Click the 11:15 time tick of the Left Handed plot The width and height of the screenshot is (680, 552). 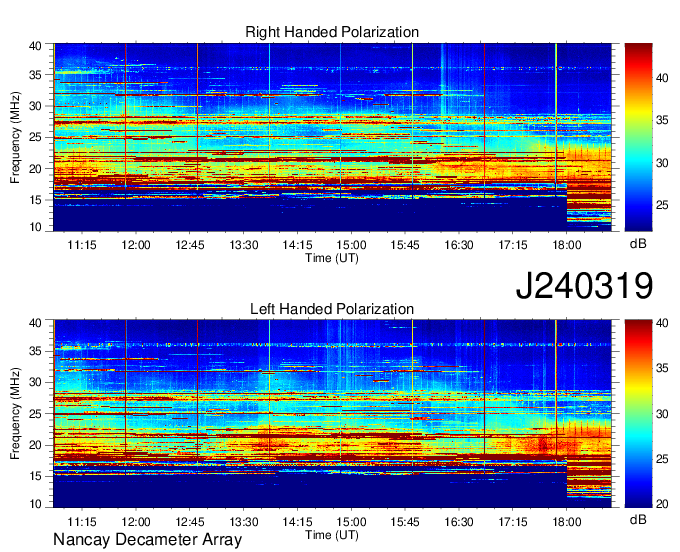click(x=82, y=522)
